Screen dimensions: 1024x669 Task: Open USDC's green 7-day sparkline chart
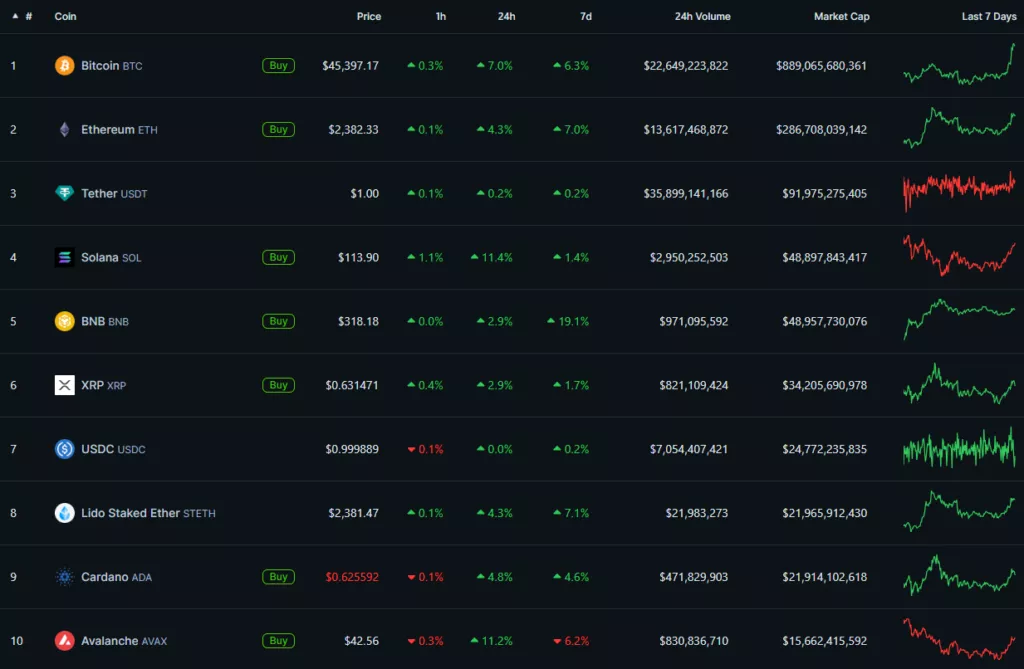[959, 448]
